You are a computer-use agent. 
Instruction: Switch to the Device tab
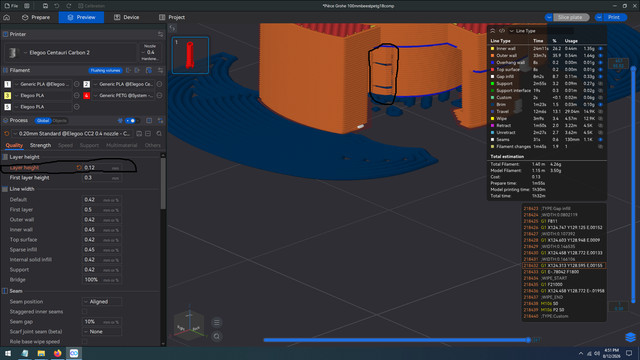tap(127, 17)
